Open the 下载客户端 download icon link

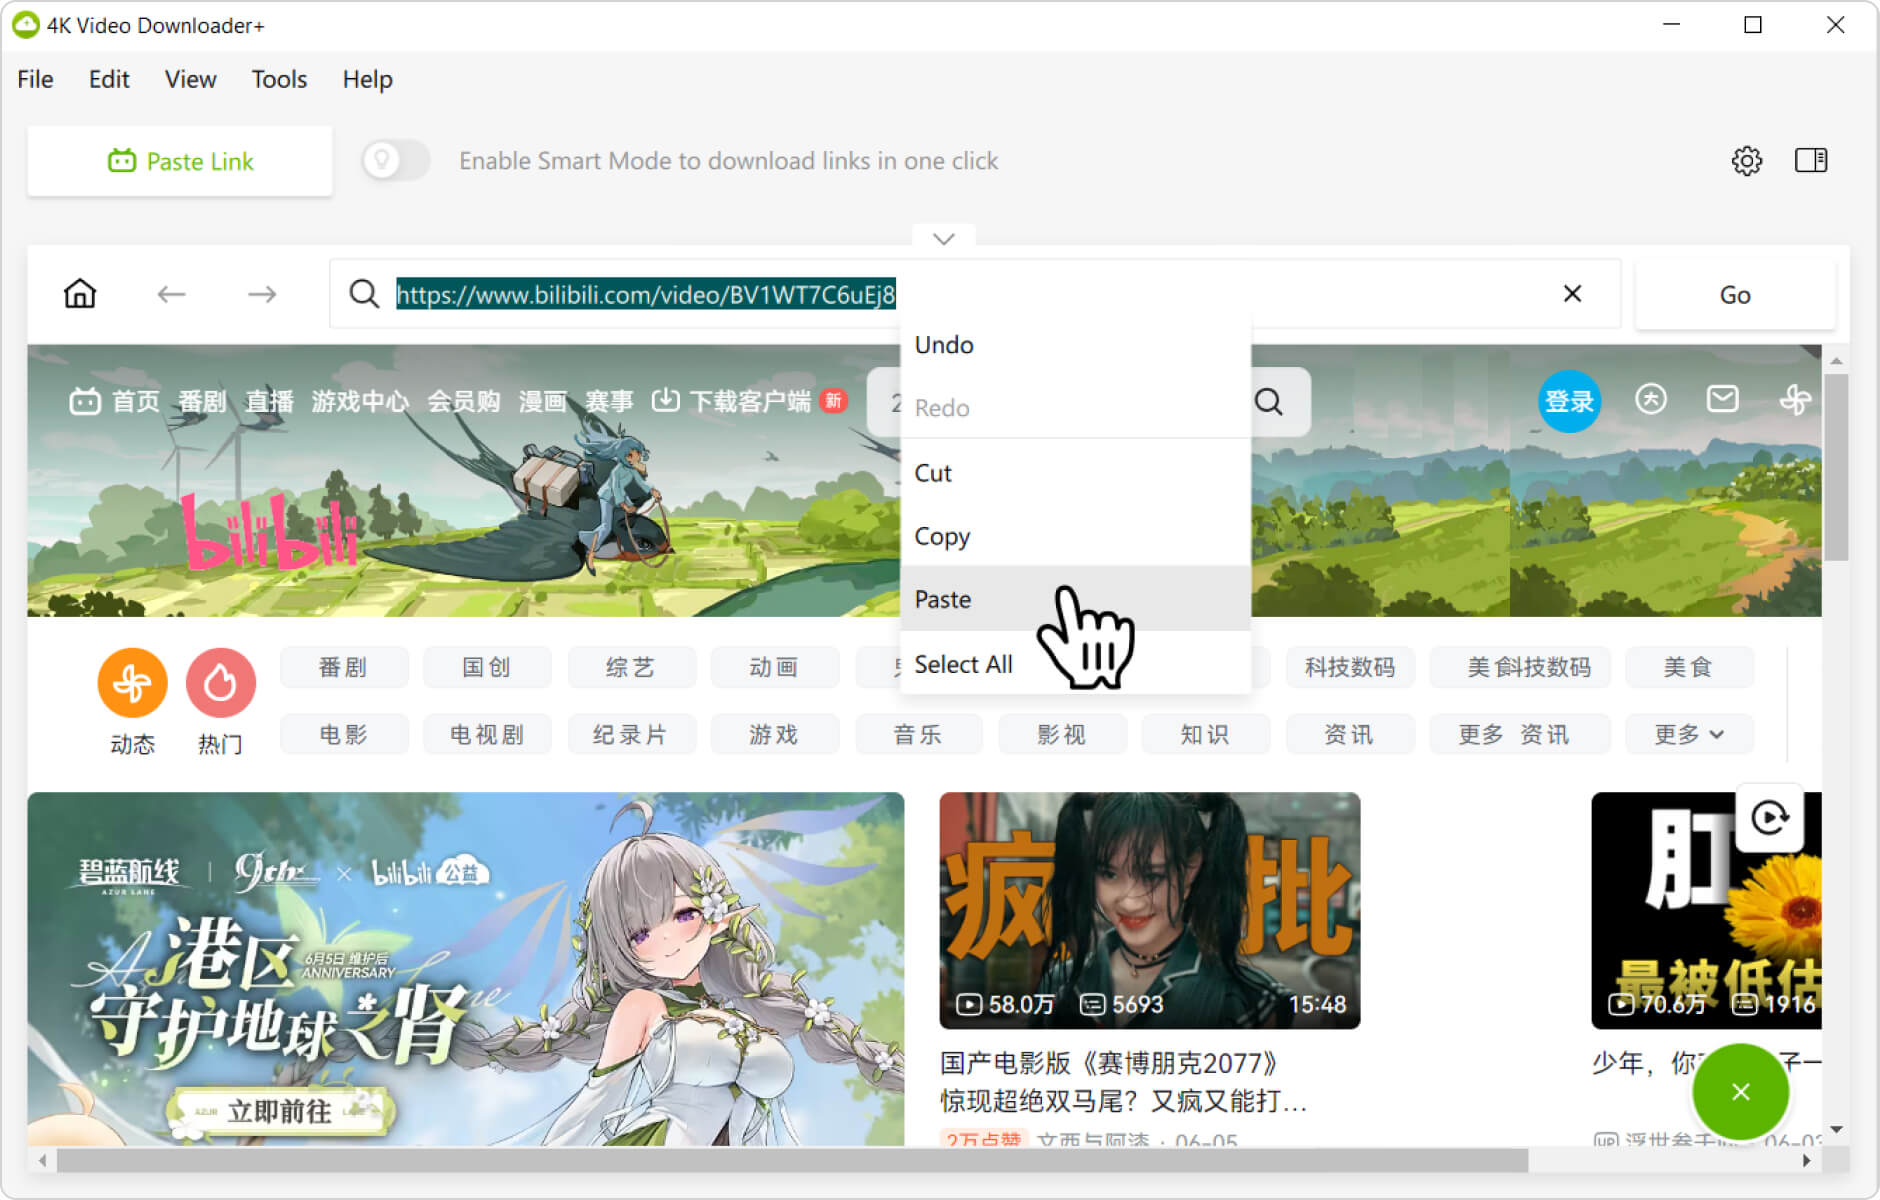point(749,401)
